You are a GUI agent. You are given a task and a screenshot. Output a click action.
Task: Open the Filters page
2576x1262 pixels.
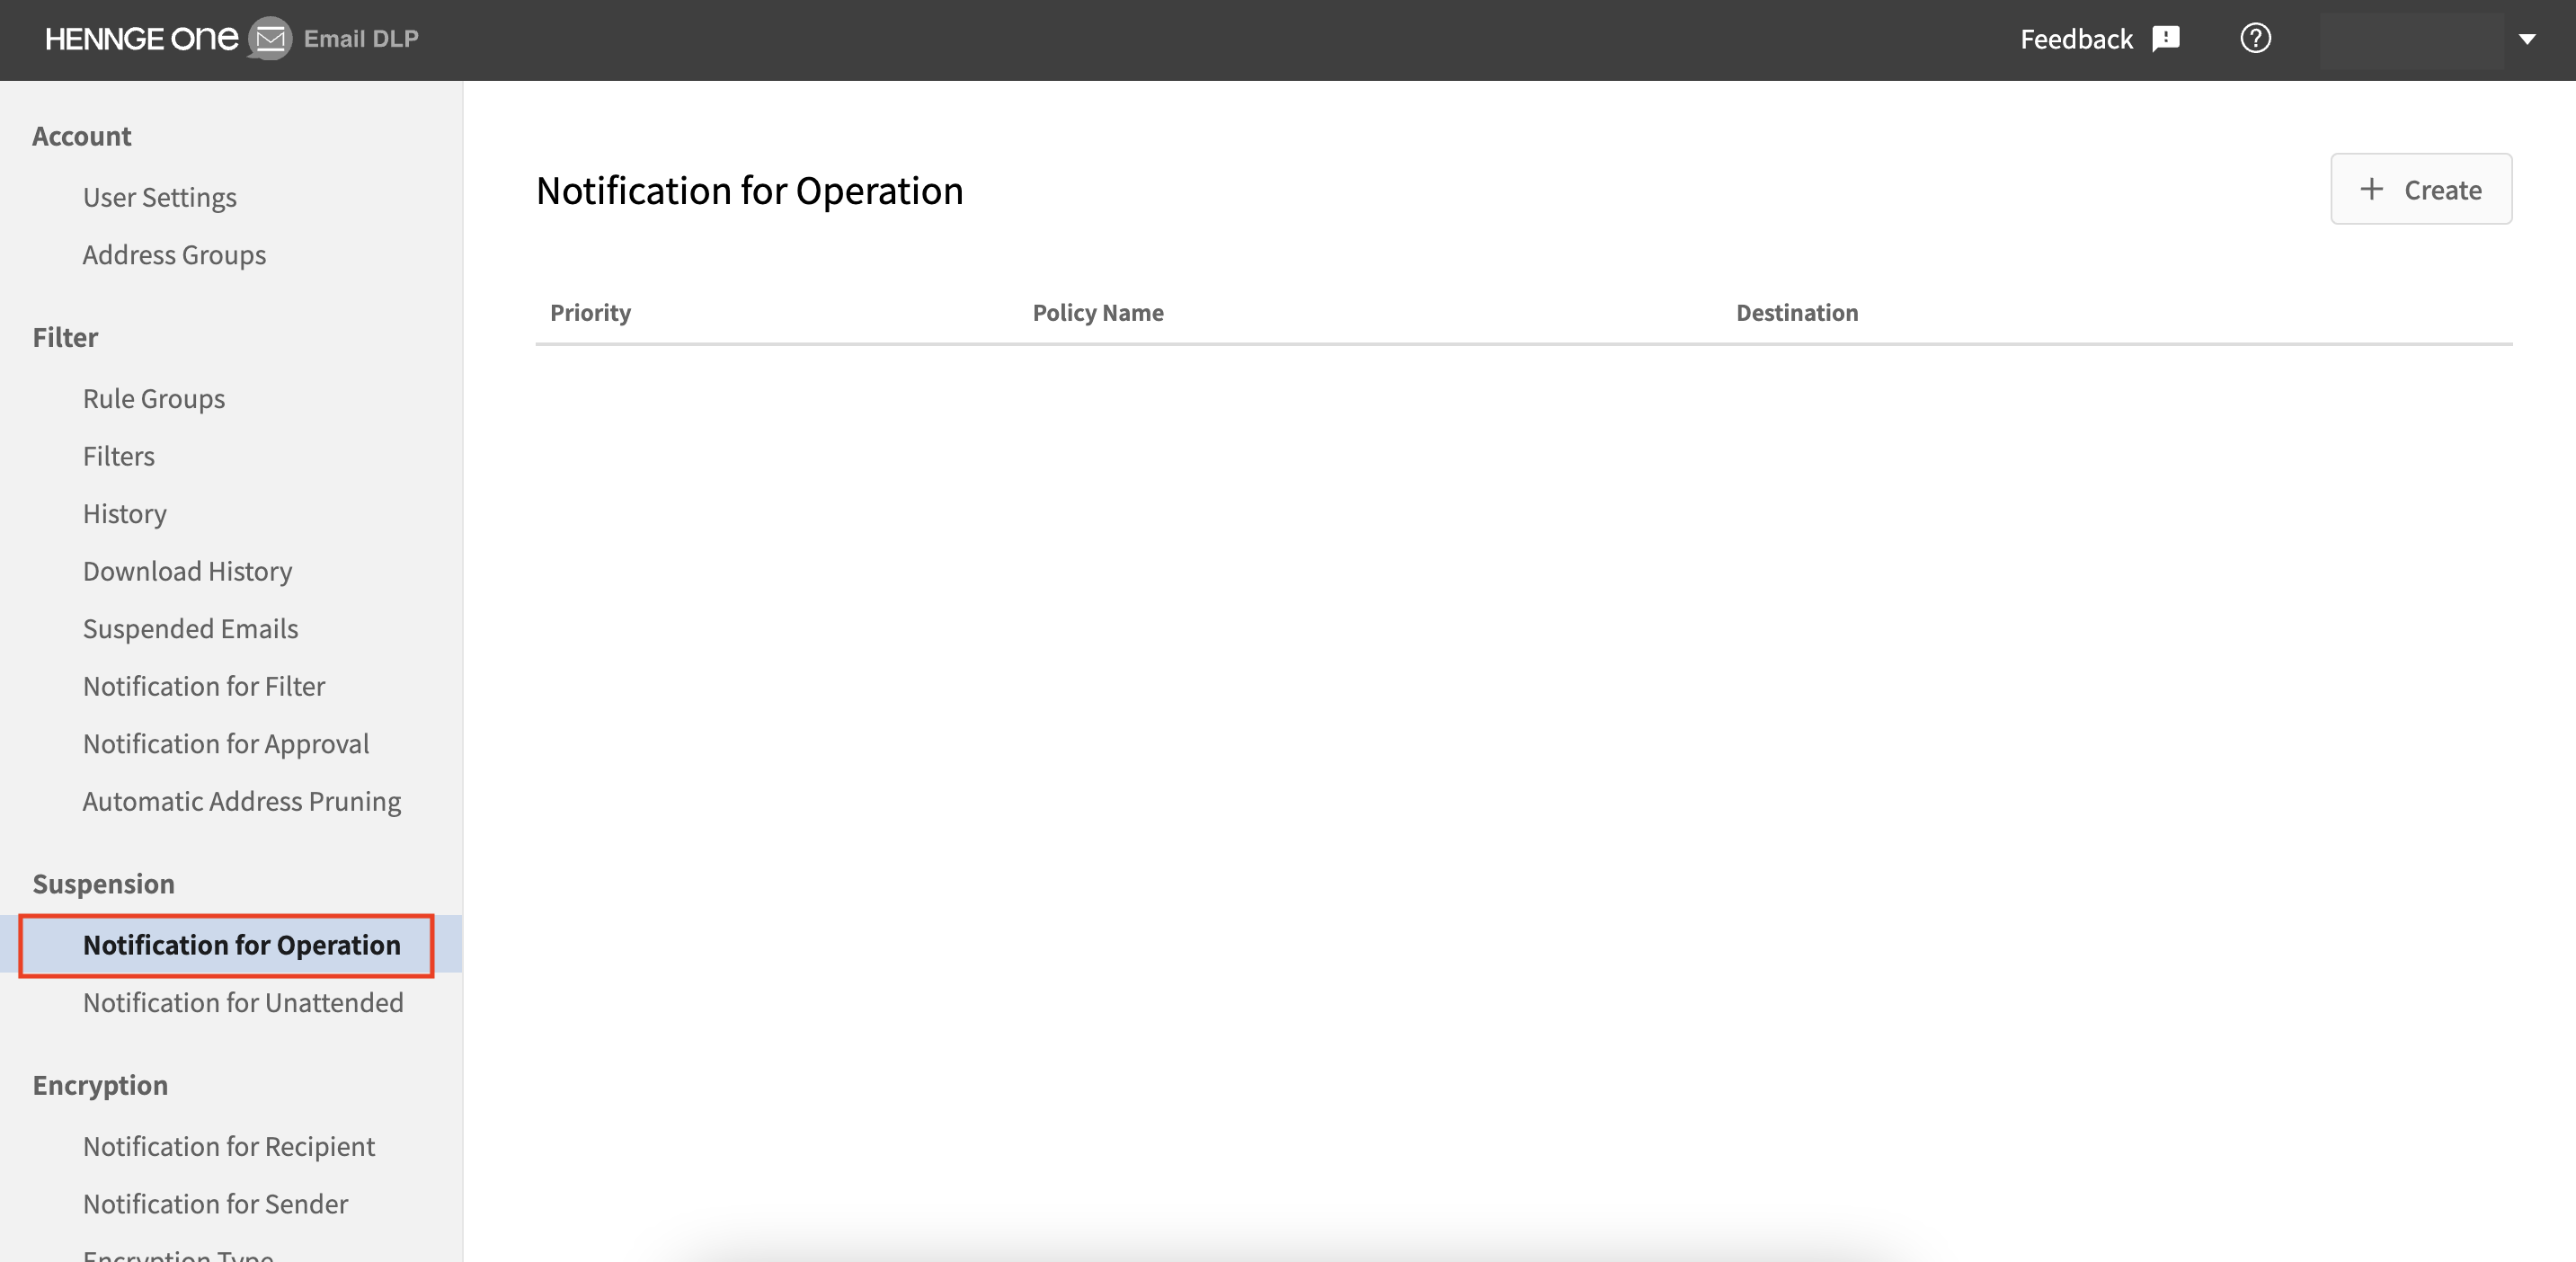pos(119,456)
